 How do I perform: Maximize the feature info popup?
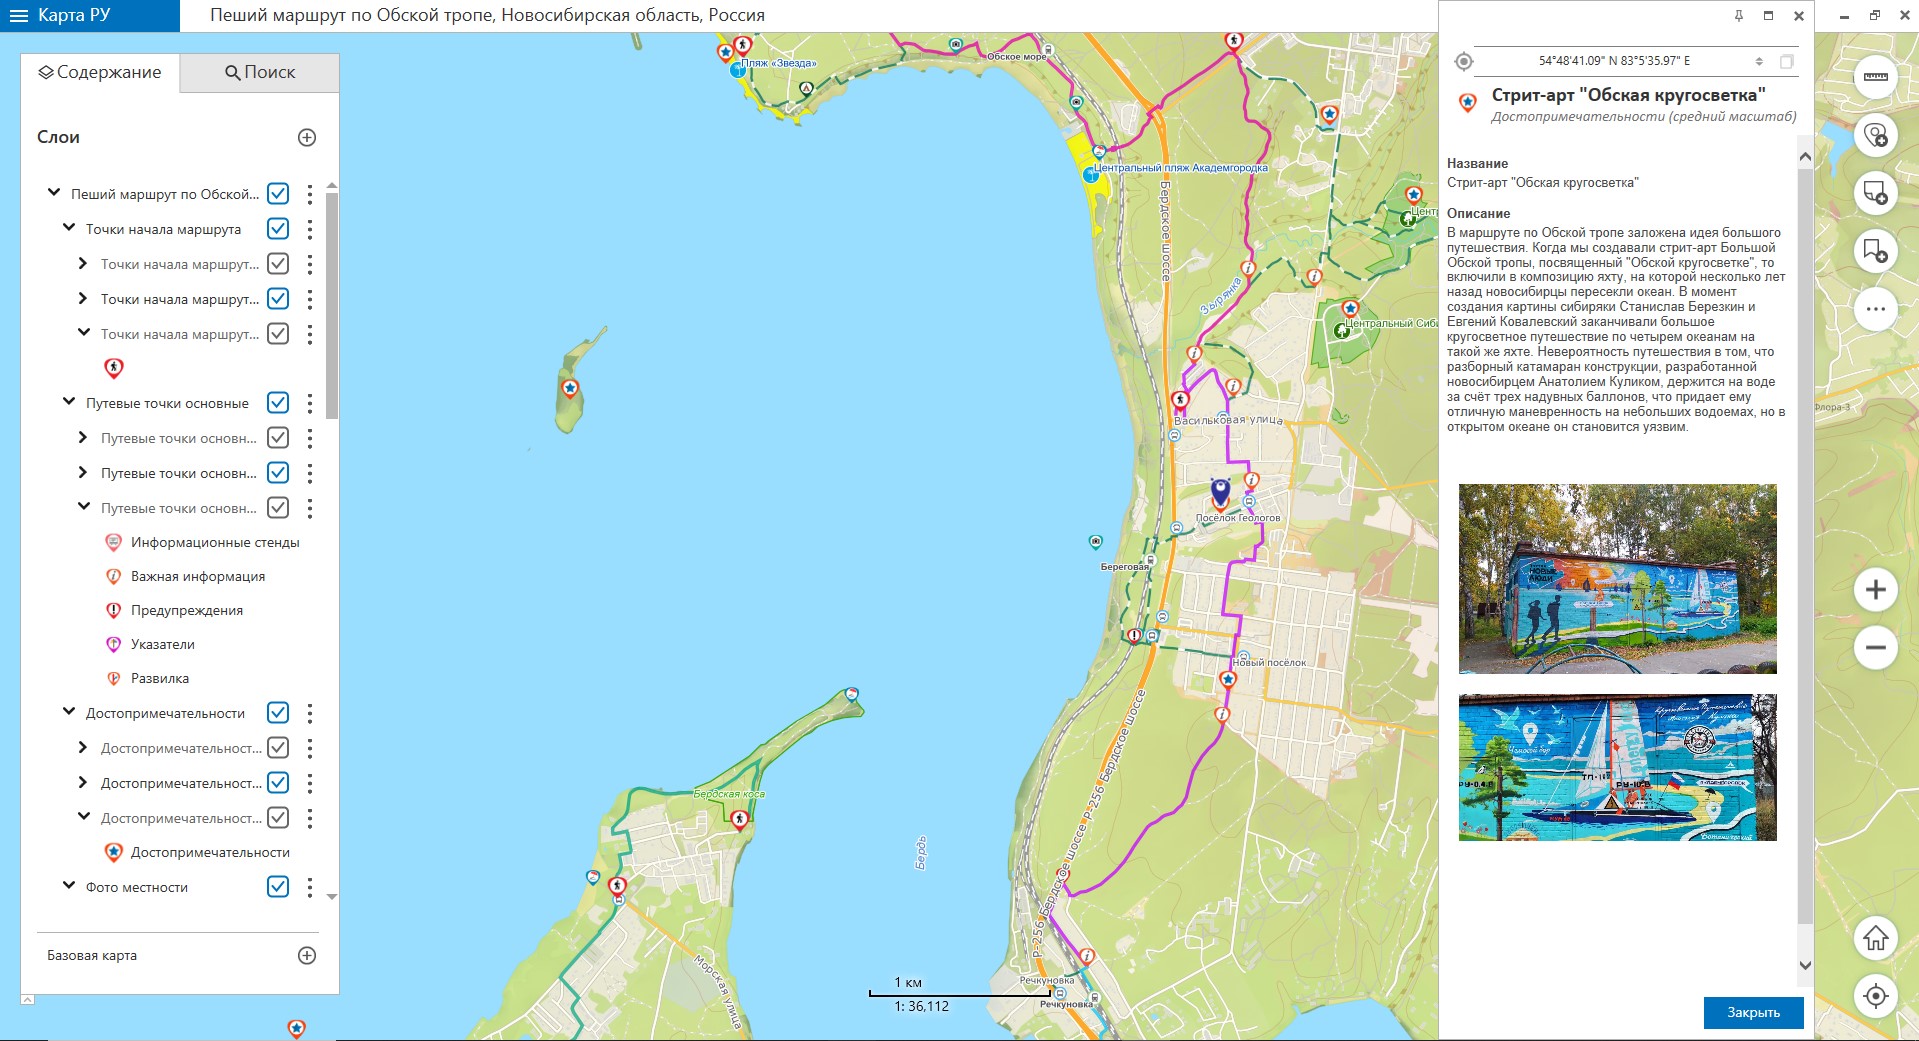[1768, 16]
